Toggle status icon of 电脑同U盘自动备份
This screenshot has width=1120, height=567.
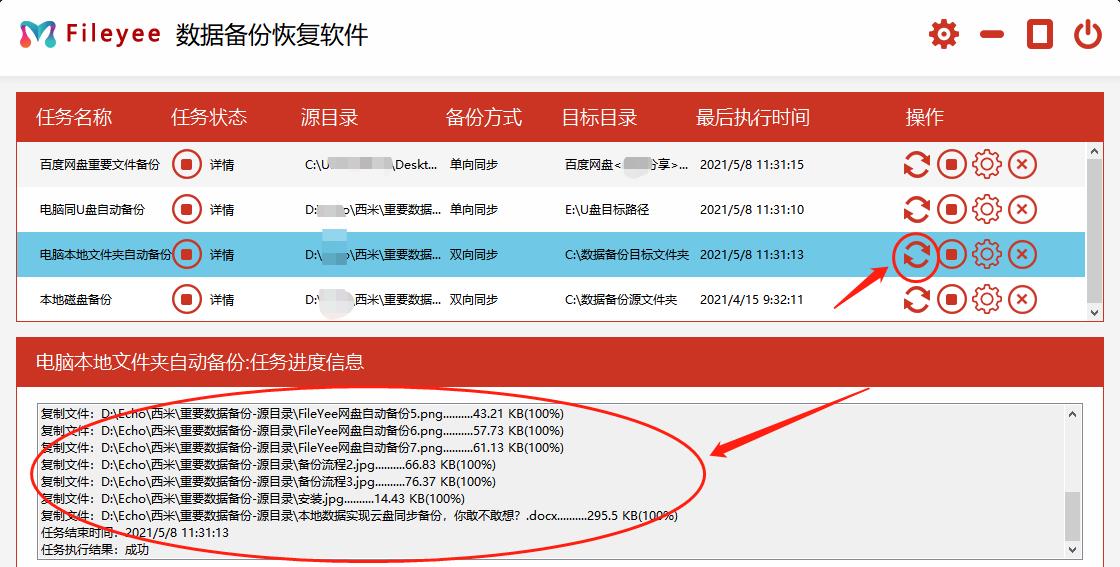pos(186,209)
